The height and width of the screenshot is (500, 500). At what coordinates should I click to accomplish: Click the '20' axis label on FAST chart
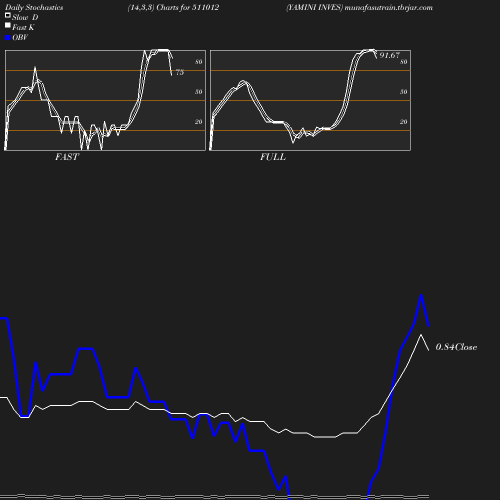[x=199, y=122]
